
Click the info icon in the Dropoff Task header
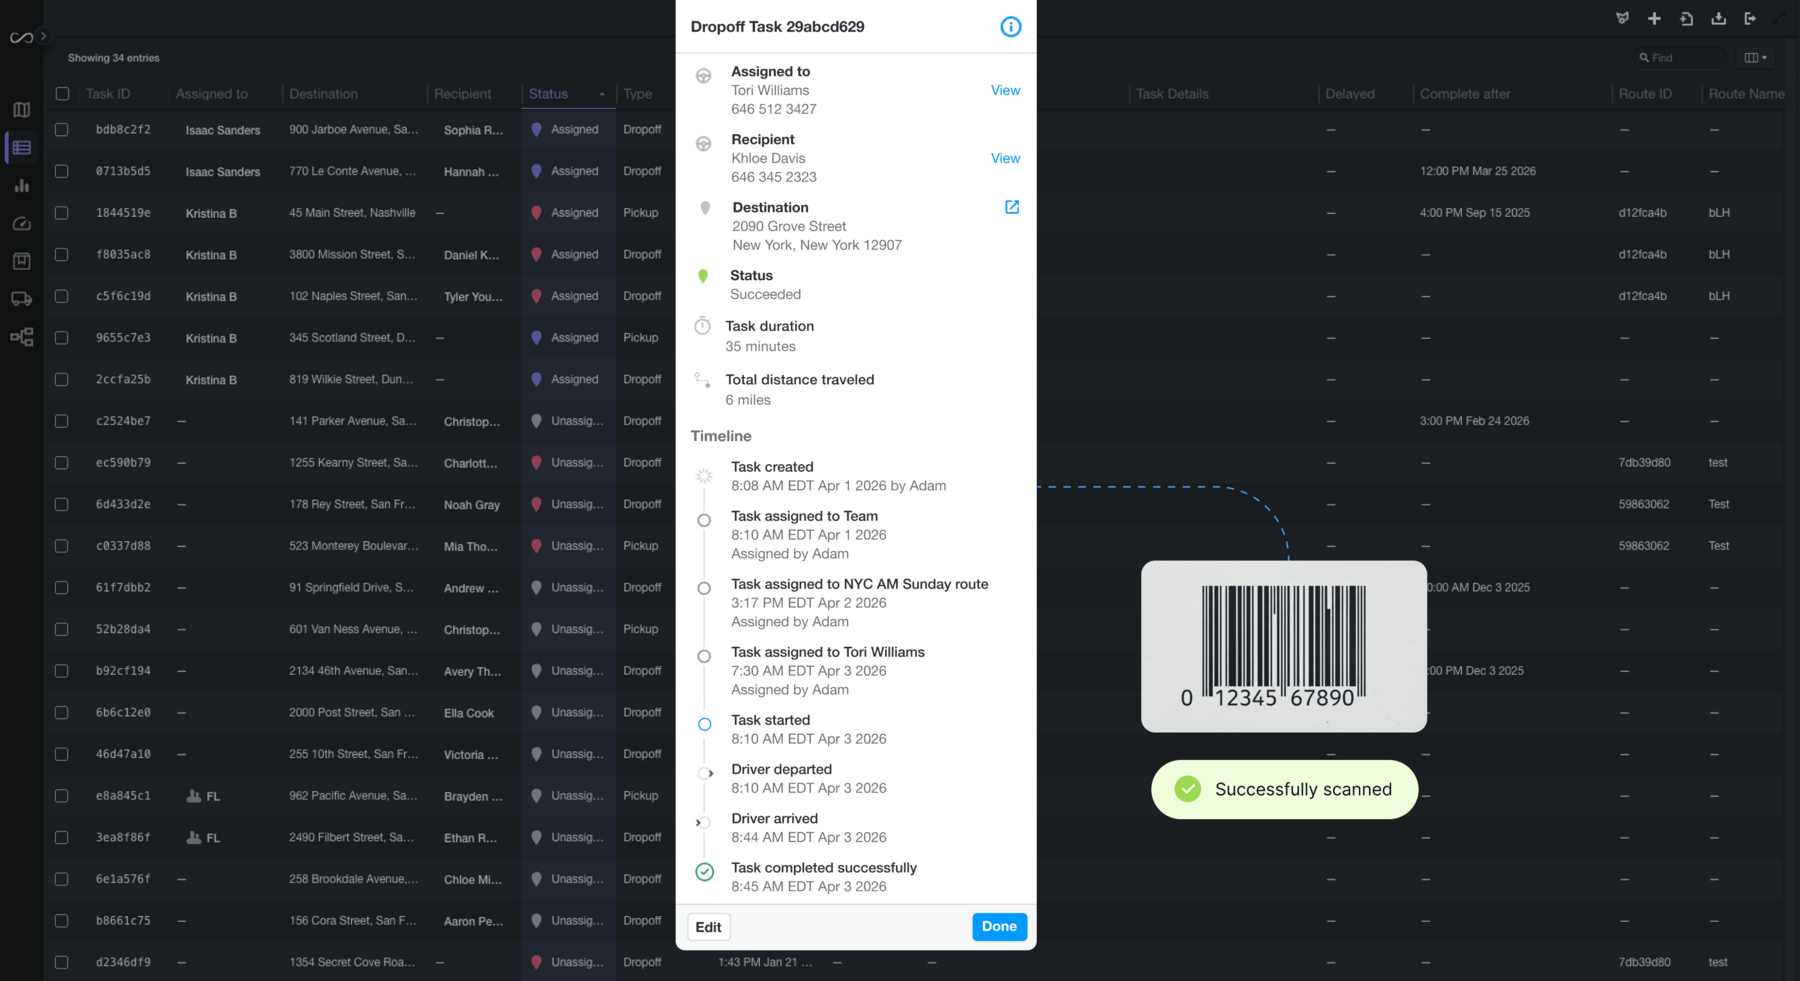[x=1011, y=27]
